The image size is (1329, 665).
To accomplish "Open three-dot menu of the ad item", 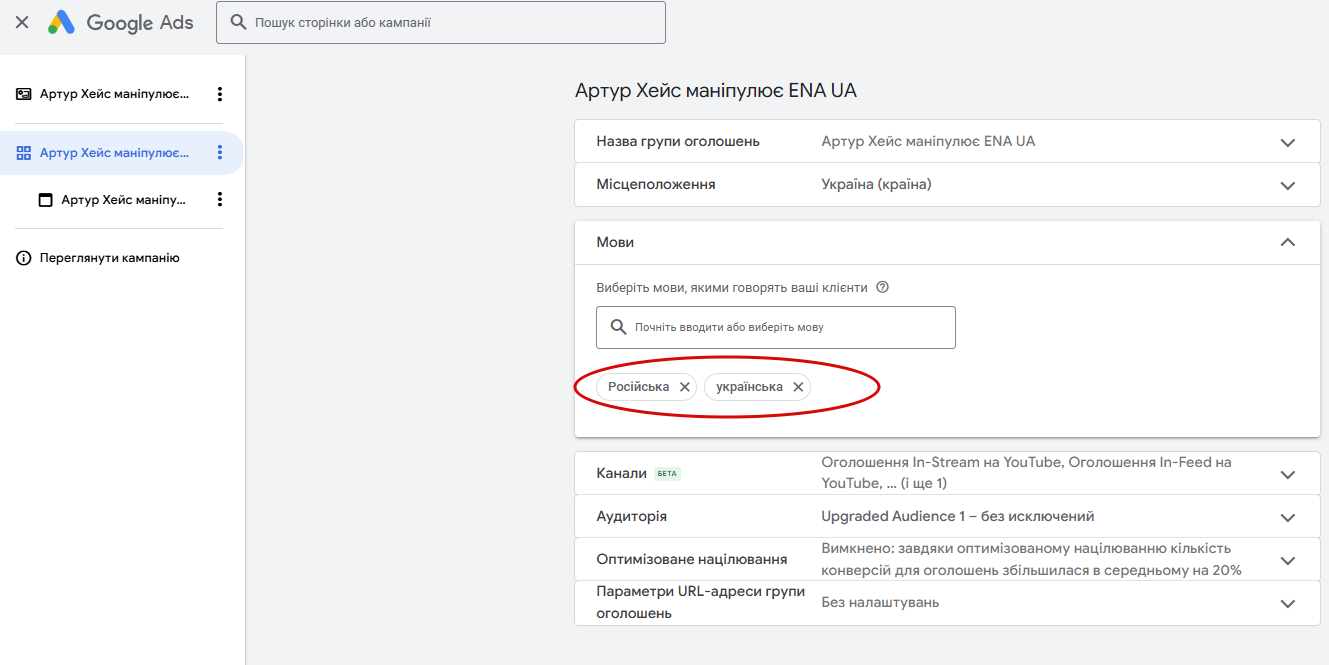I will pyautogui.click(x=220, y=200).
